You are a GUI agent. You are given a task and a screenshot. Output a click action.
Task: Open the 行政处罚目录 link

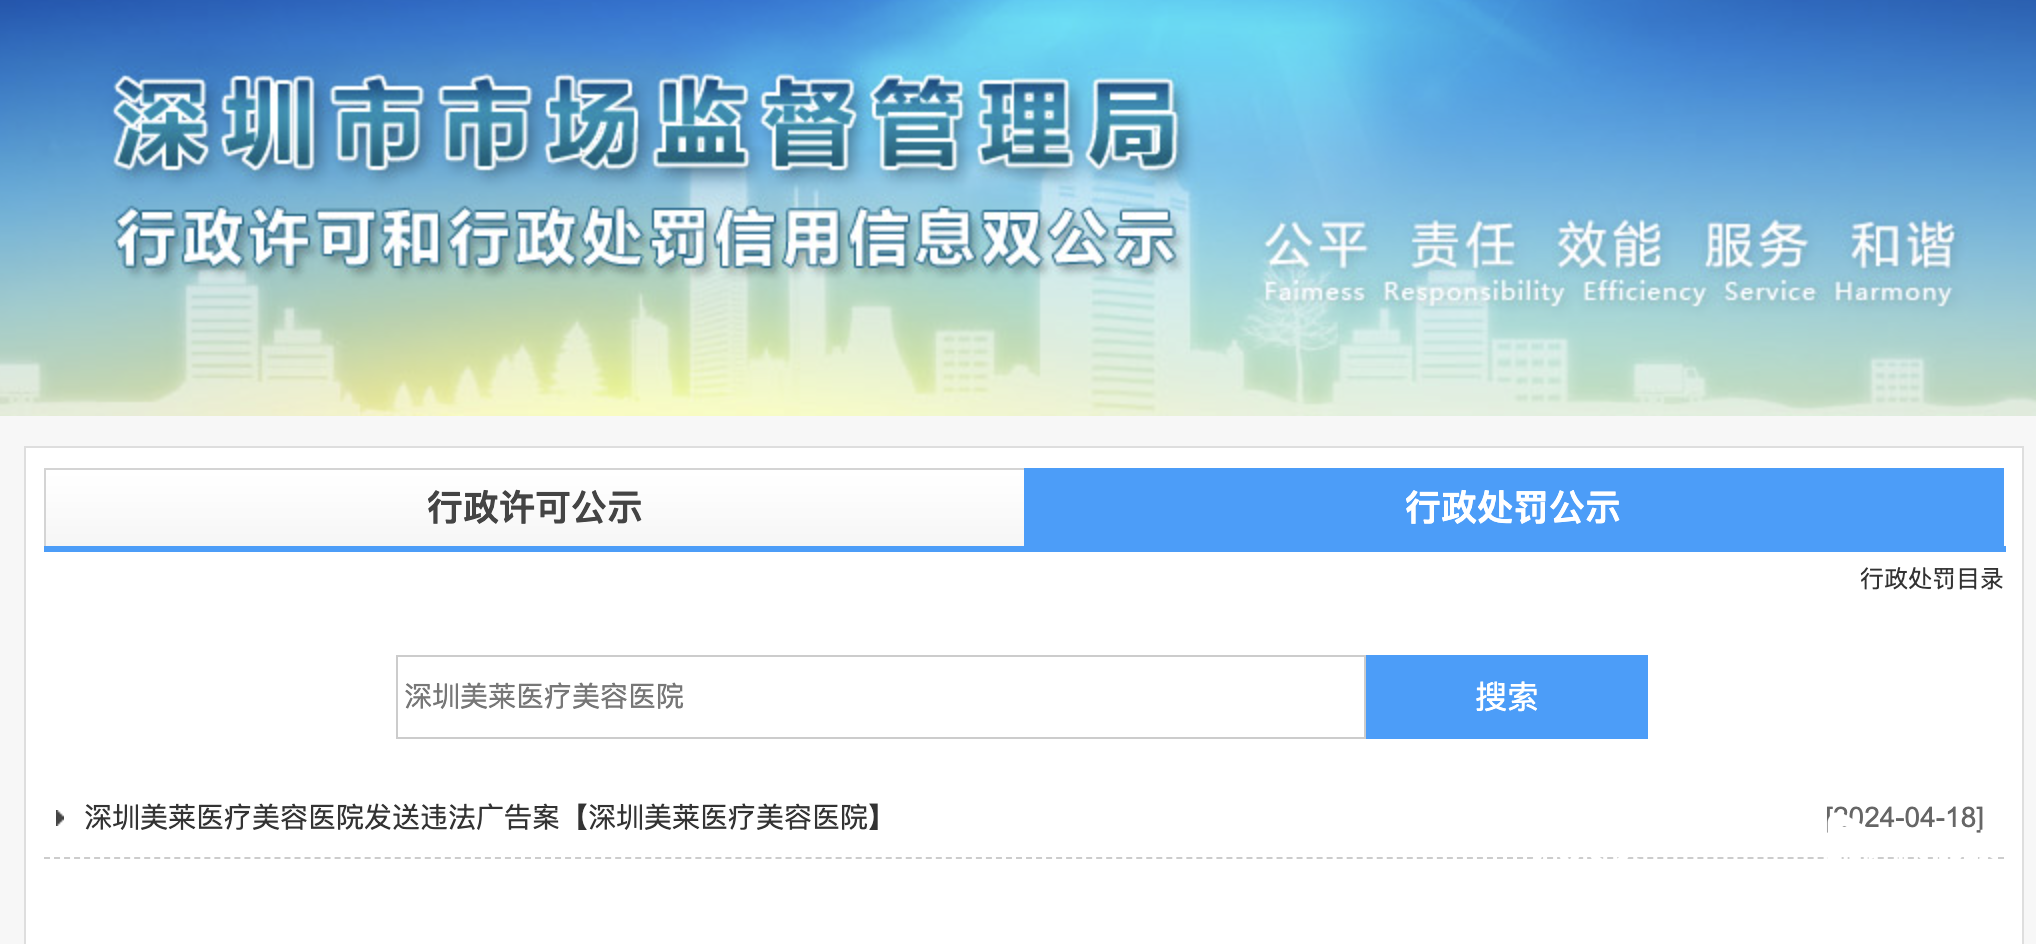1931,579
